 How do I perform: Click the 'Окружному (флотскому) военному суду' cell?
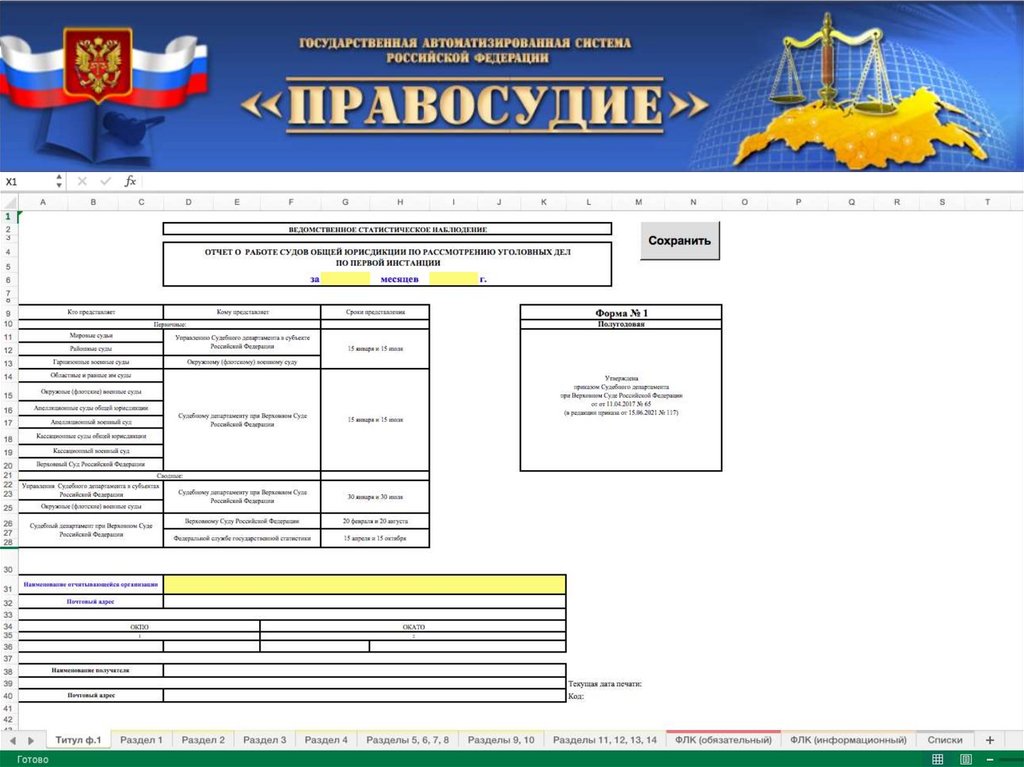242,362
